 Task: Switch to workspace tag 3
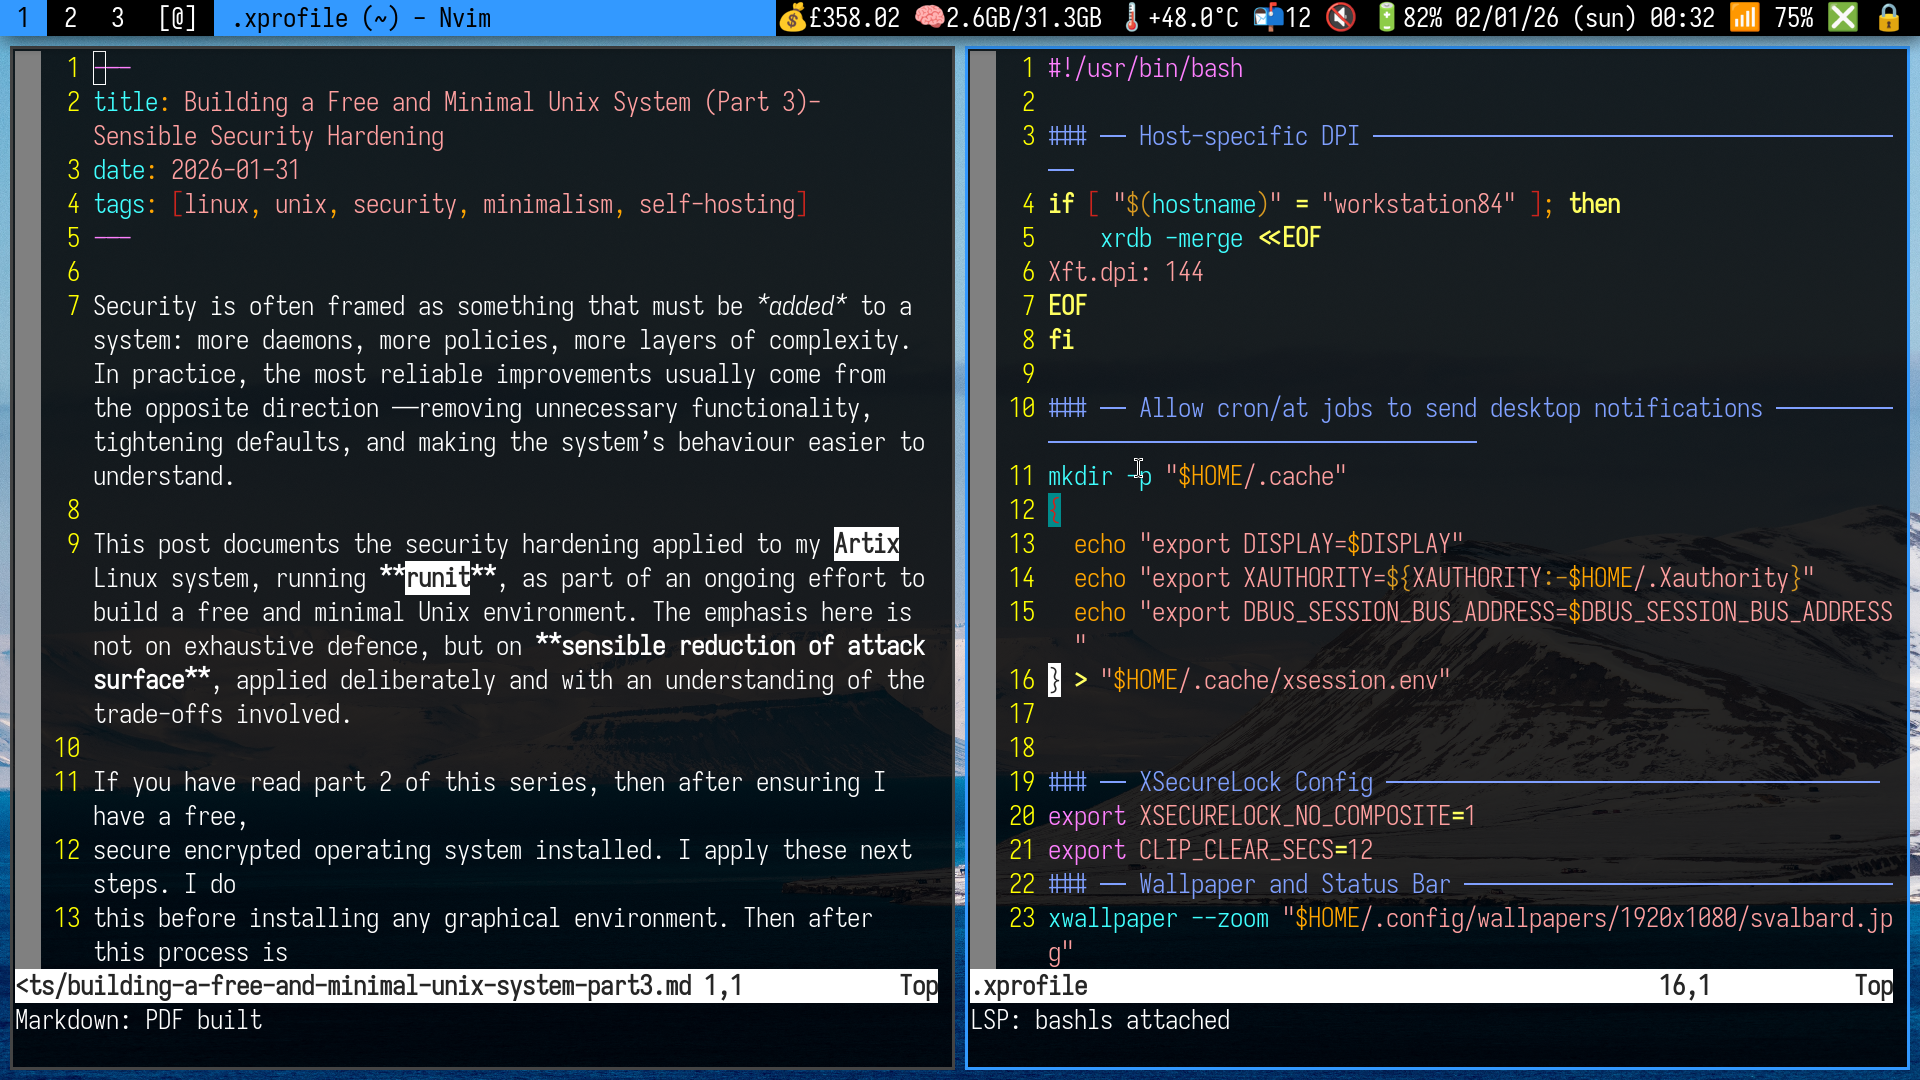point(118,17)
